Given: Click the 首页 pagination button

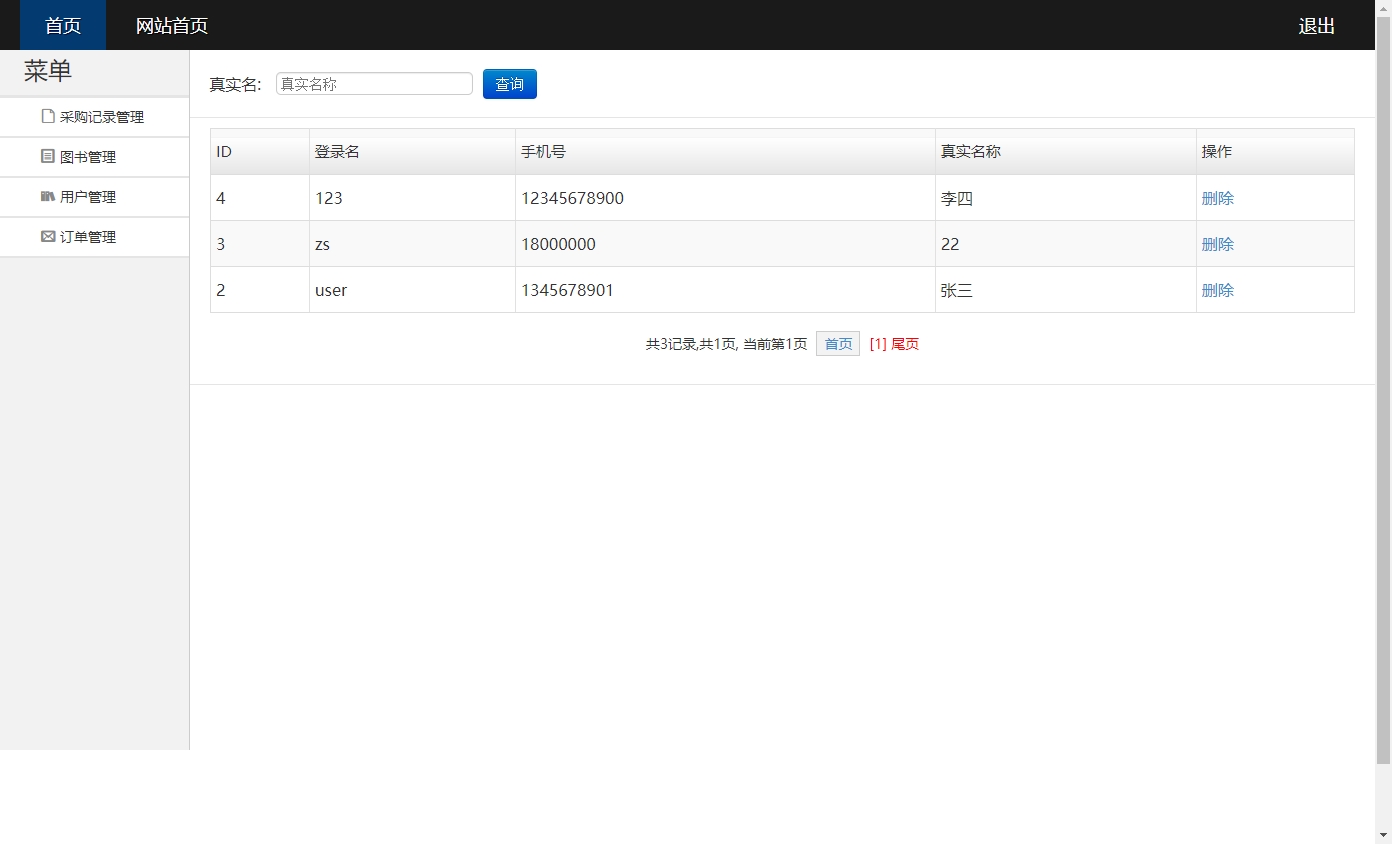Looking at the screenshot, I should pyautogui.click(x=837, y=343).
